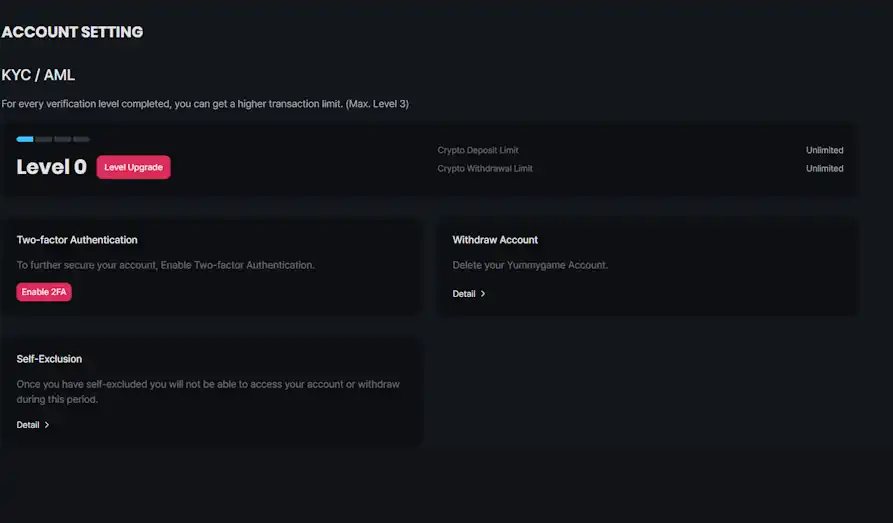
Task: Enable 2FA for the account
Action: (x=44, y=292)
